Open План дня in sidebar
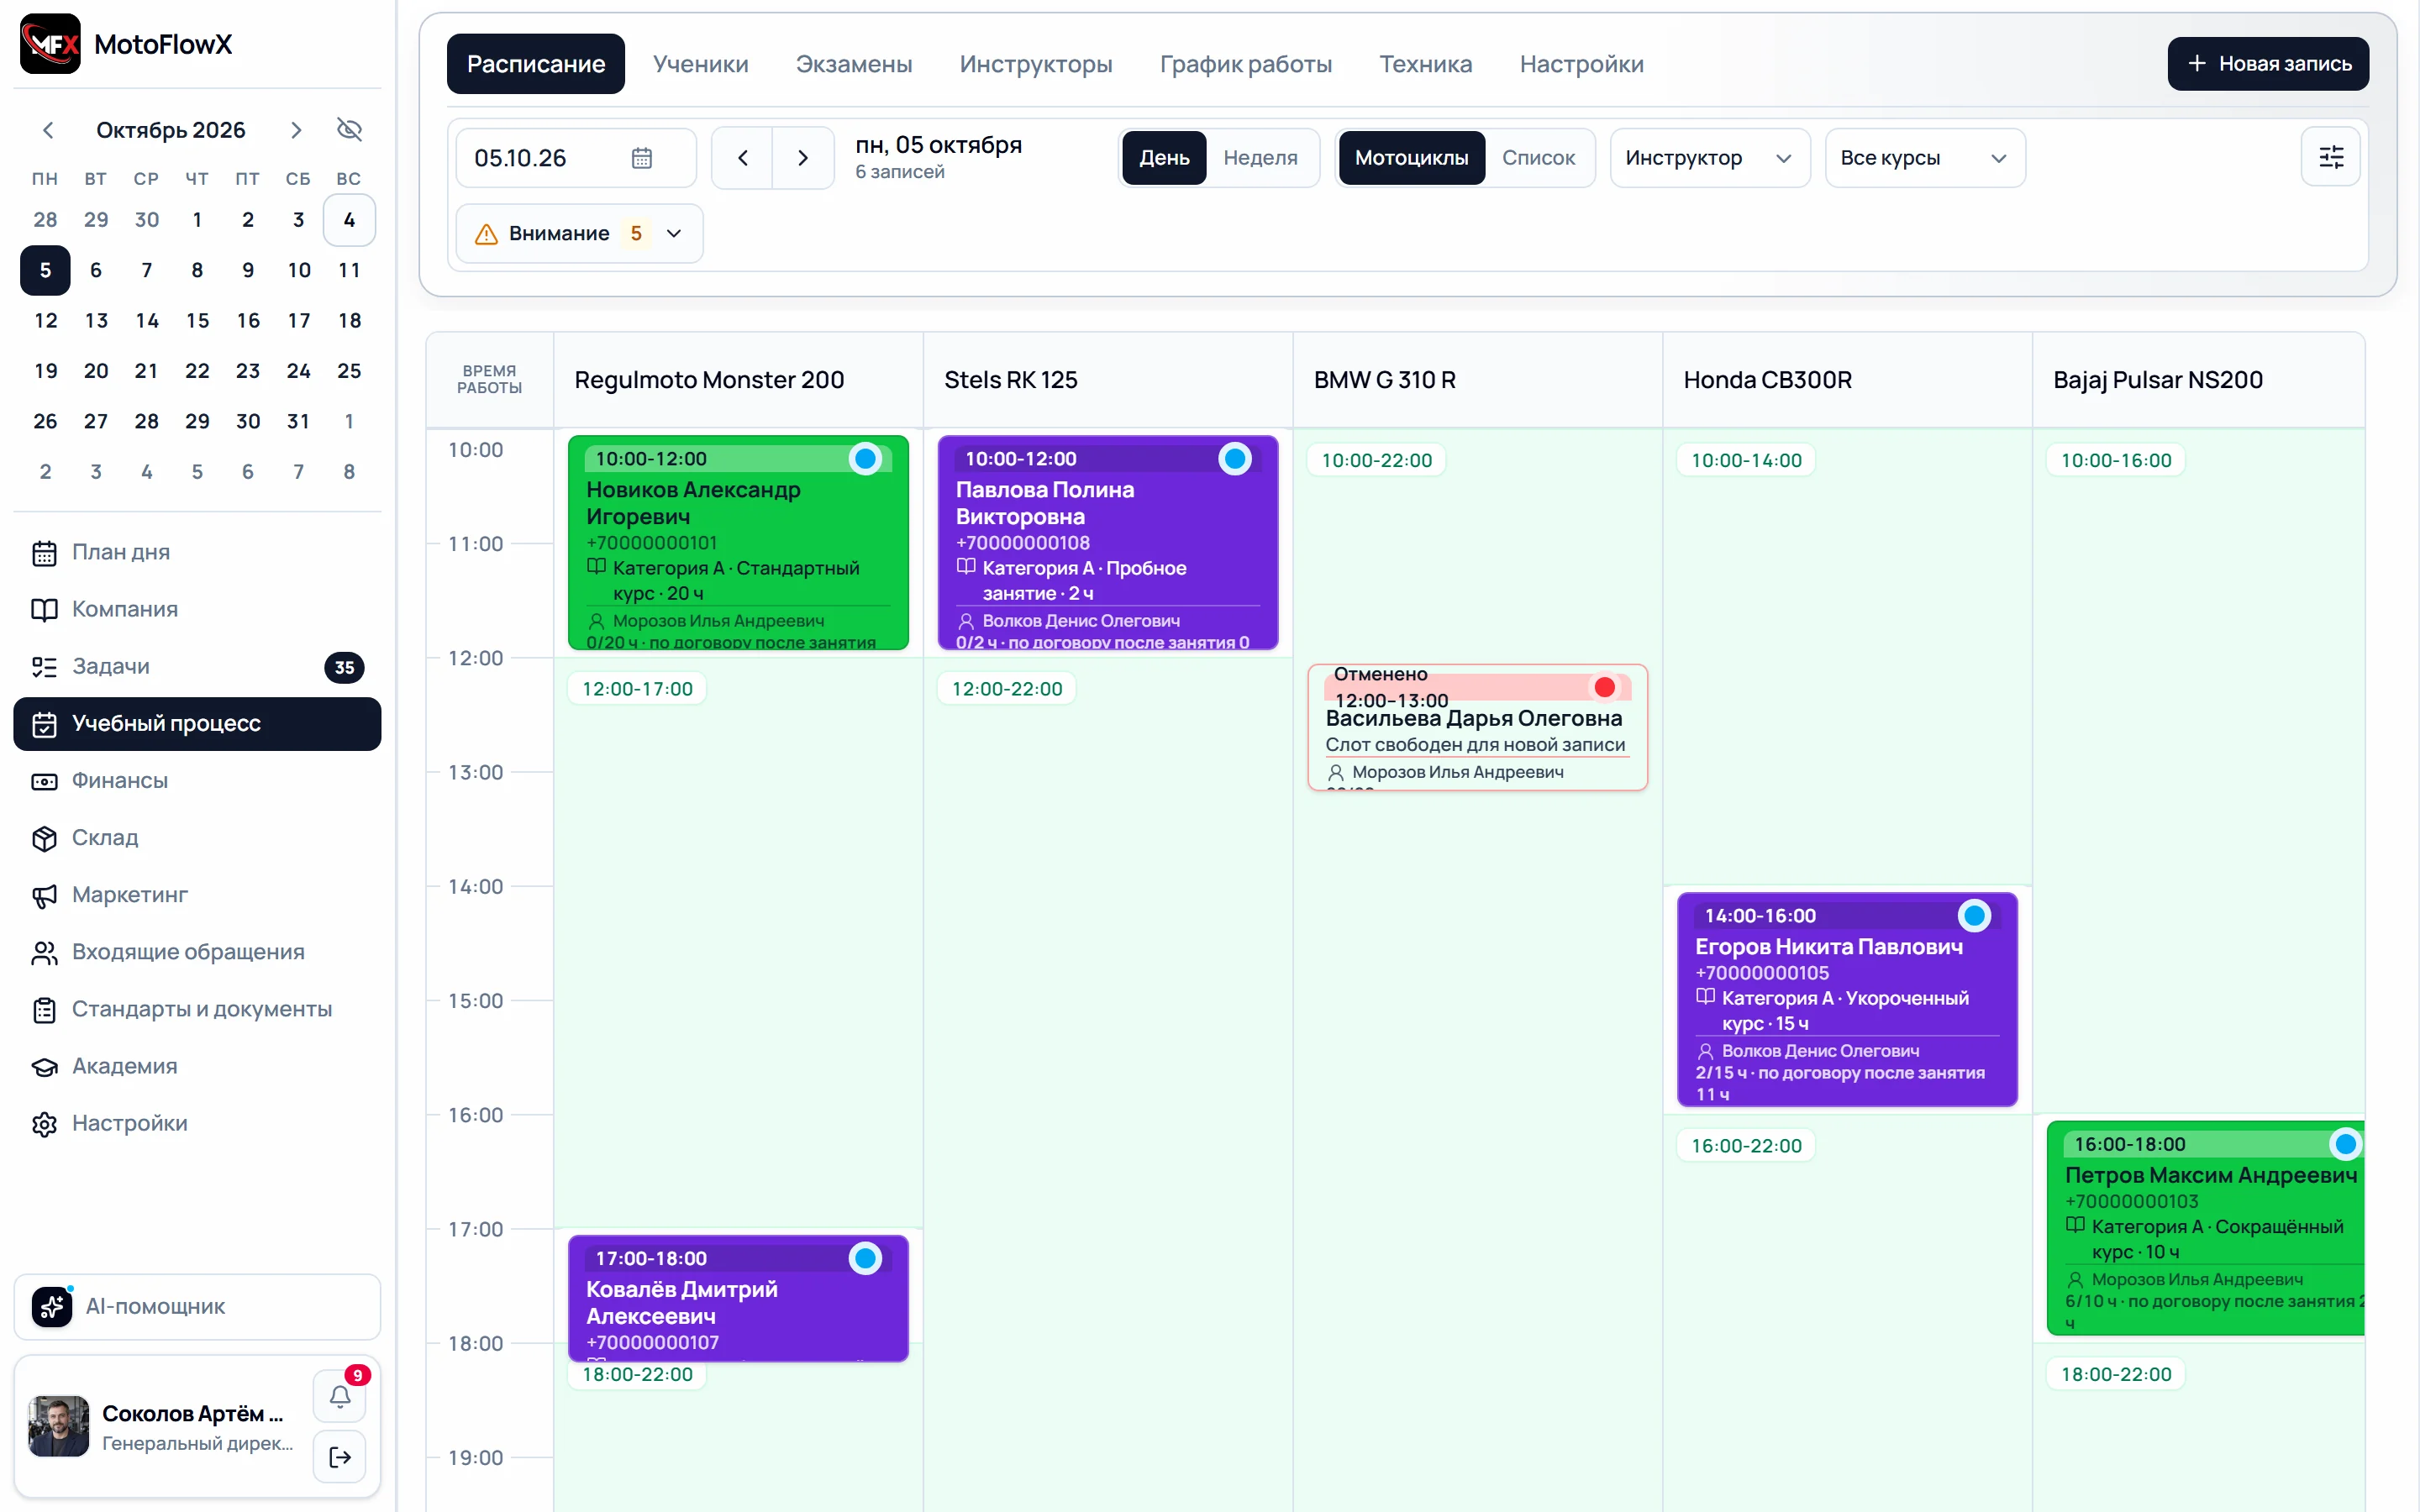 pyautogui.click(x=197, y=552)
